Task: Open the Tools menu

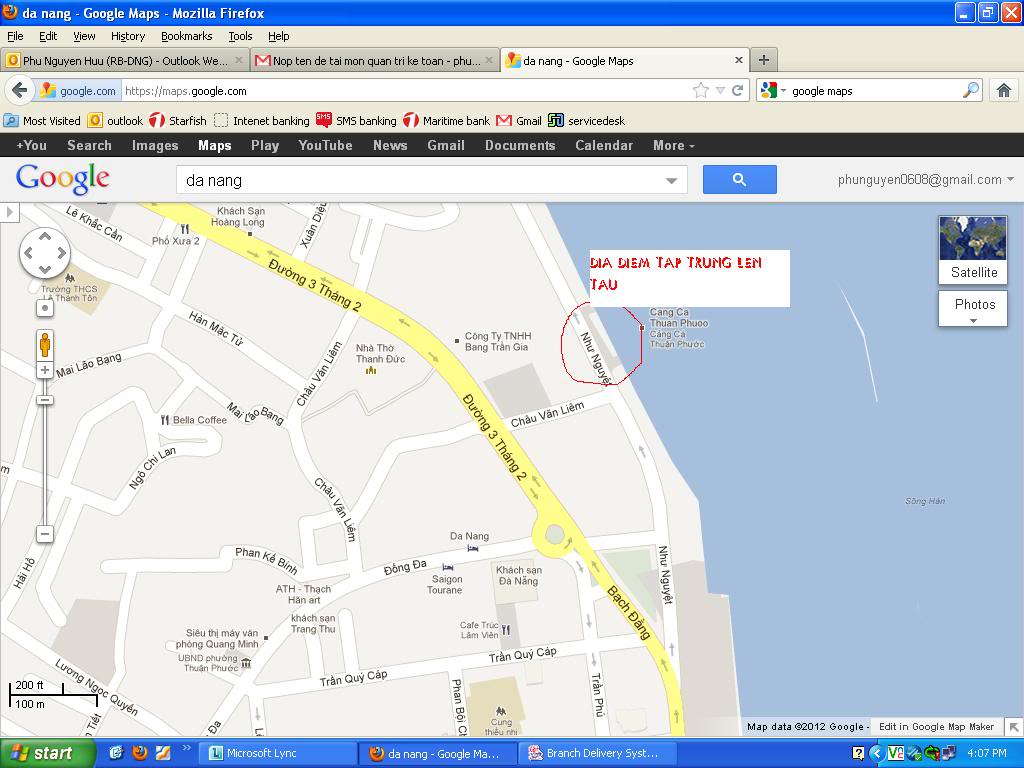Action: [x=240, y=36]
